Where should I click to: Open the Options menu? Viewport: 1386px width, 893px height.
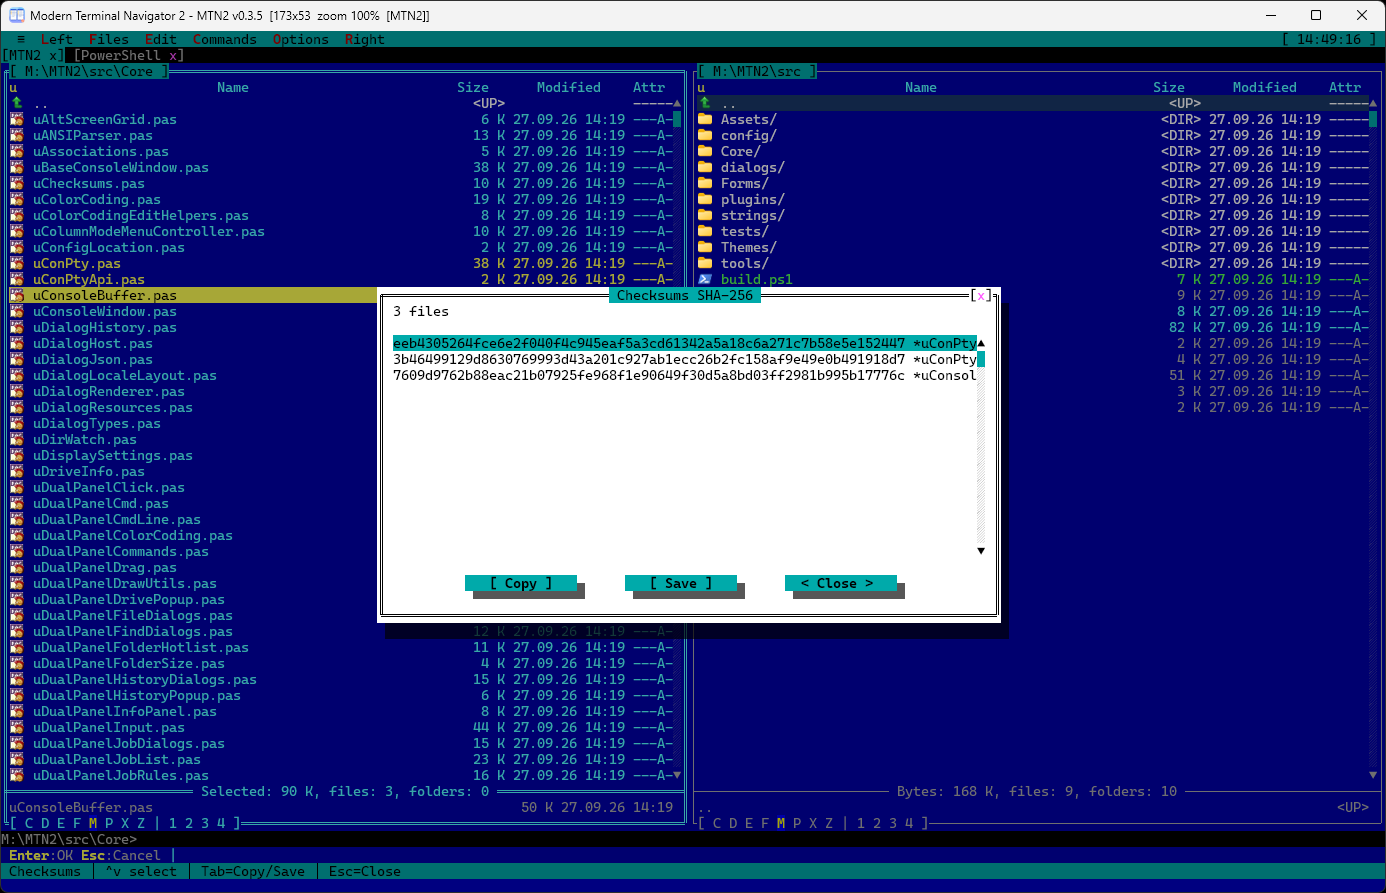pyautogui.click(x=301, y=39)
